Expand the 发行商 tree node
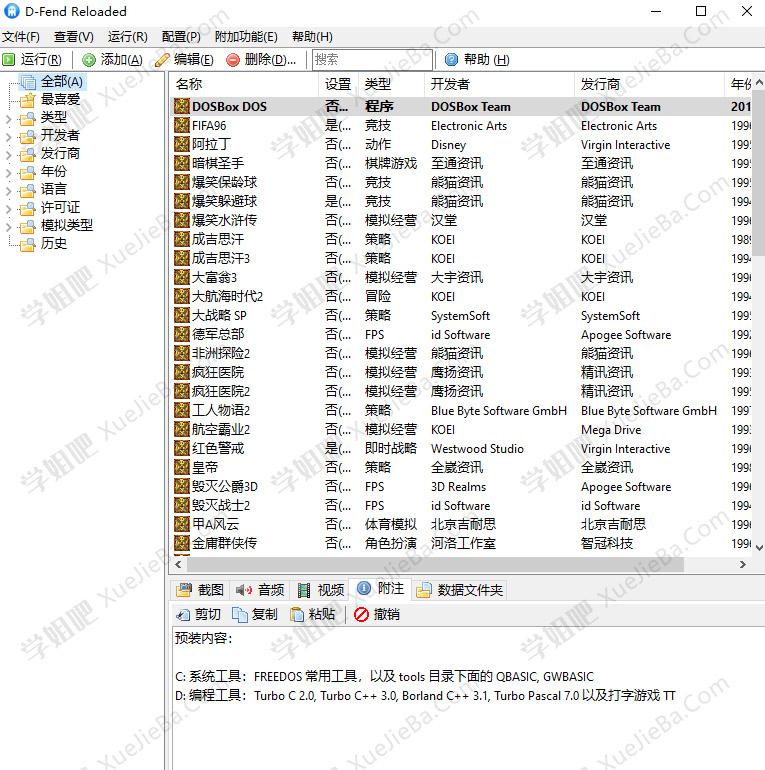 coord(8,155)
